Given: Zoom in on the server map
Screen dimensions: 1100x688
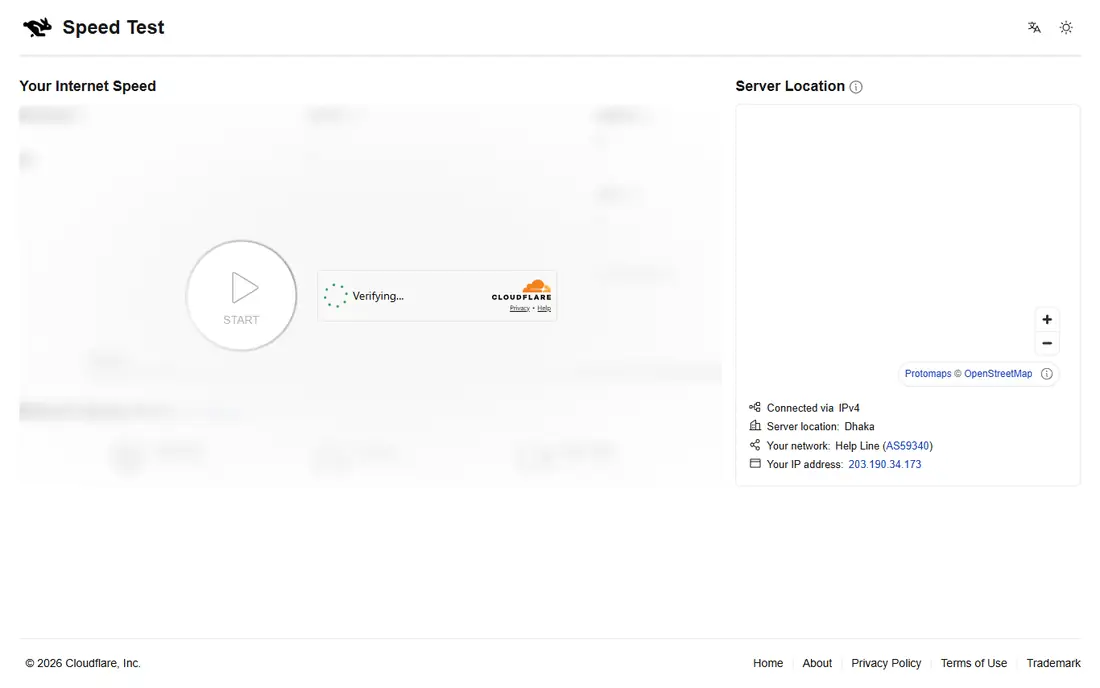Looking at the screenshot, I should click(x=1047, y=320).
